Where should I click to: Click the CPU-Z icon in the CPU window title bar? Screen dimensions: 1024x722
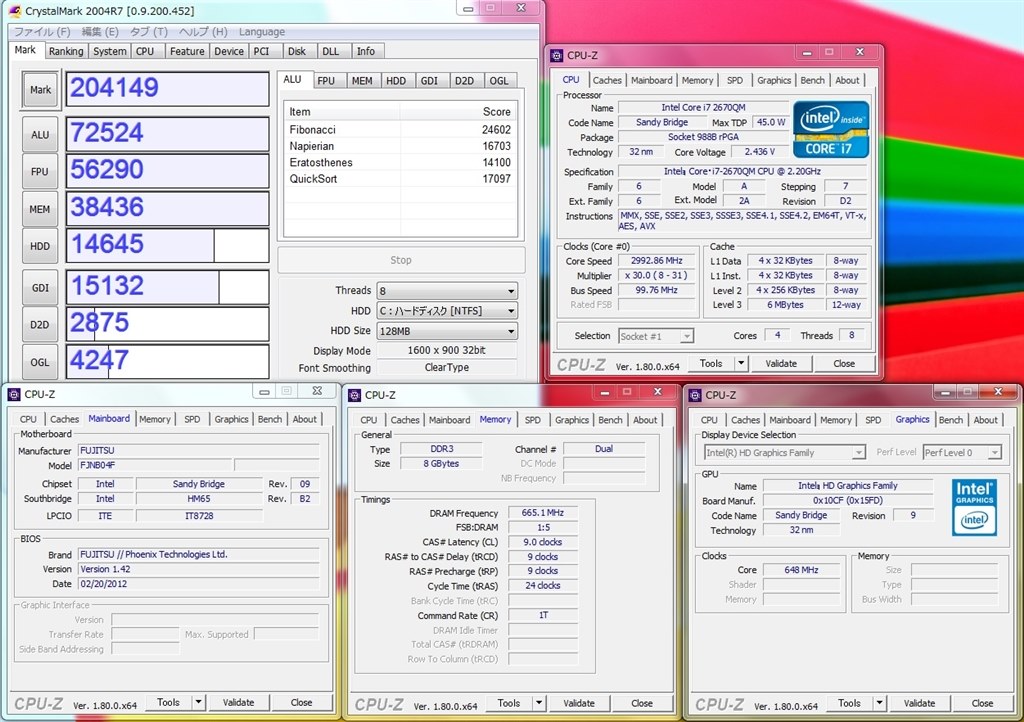[x=556, y=55]
